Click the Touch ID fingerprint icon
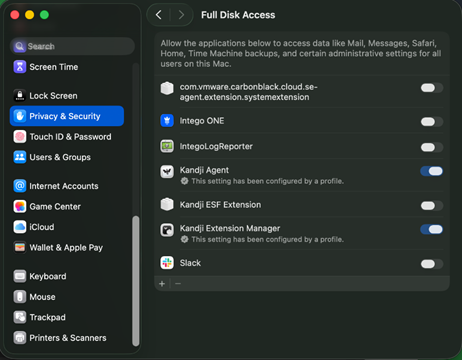The width and height of the screenshot is (462, 360). coord(20,137)
